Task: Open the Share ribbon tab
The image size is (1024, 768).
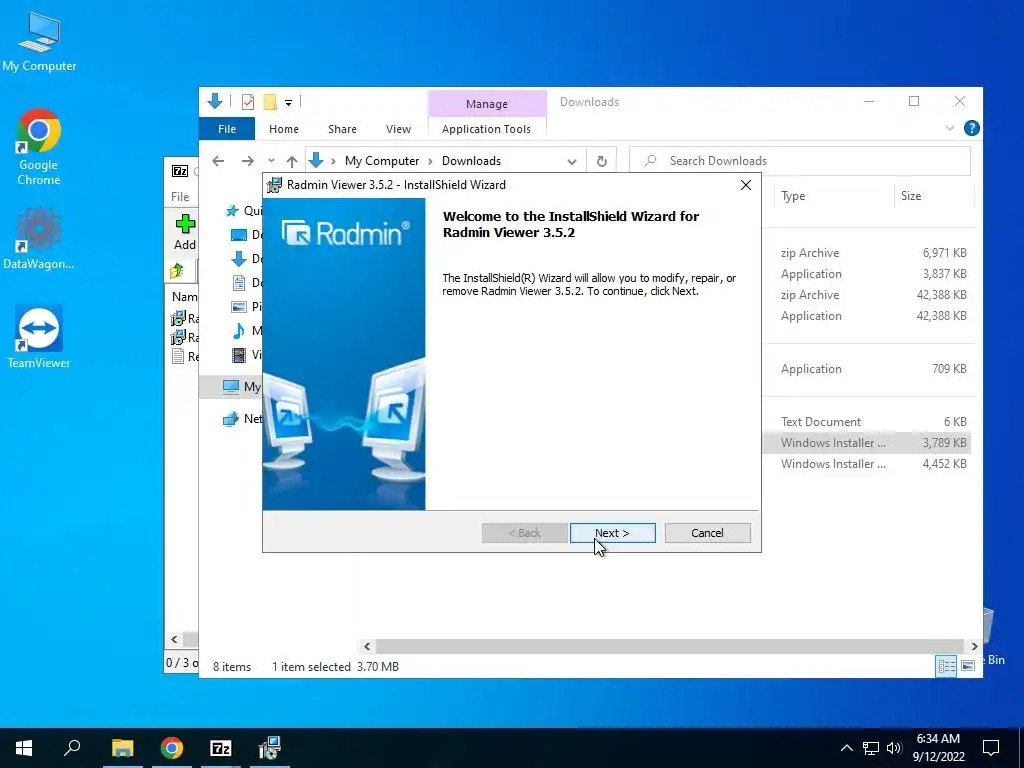Action: point(342,129)
